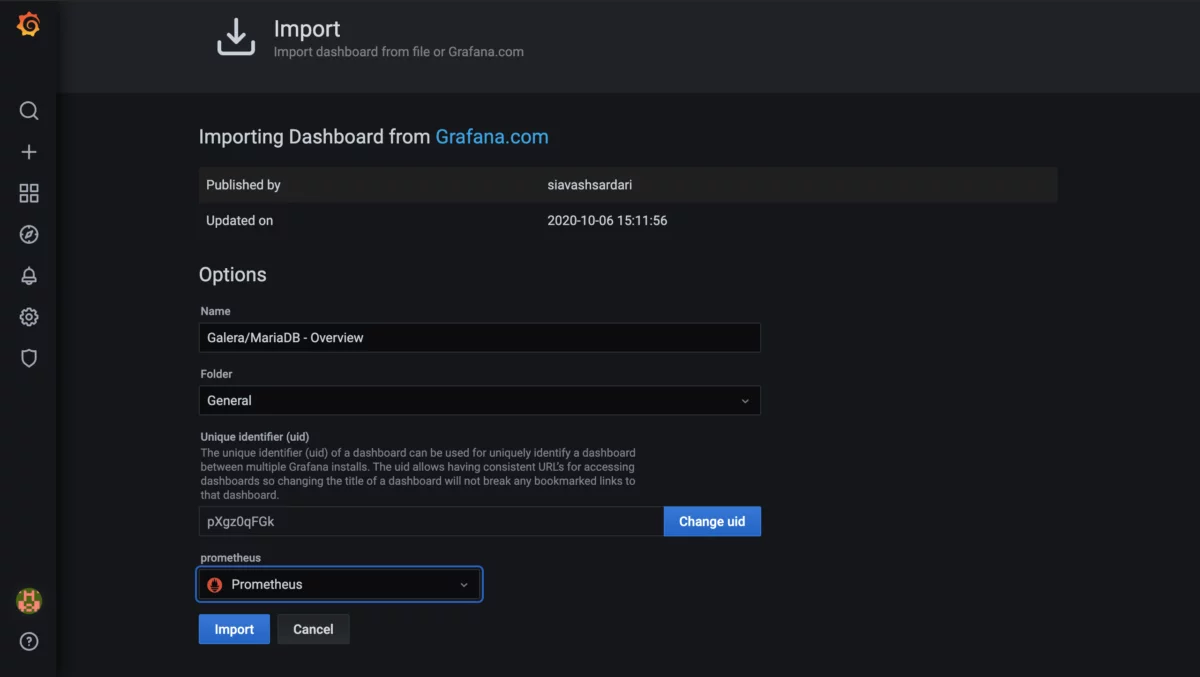Click the uid field pXgz0qFGk

[431, 521]
